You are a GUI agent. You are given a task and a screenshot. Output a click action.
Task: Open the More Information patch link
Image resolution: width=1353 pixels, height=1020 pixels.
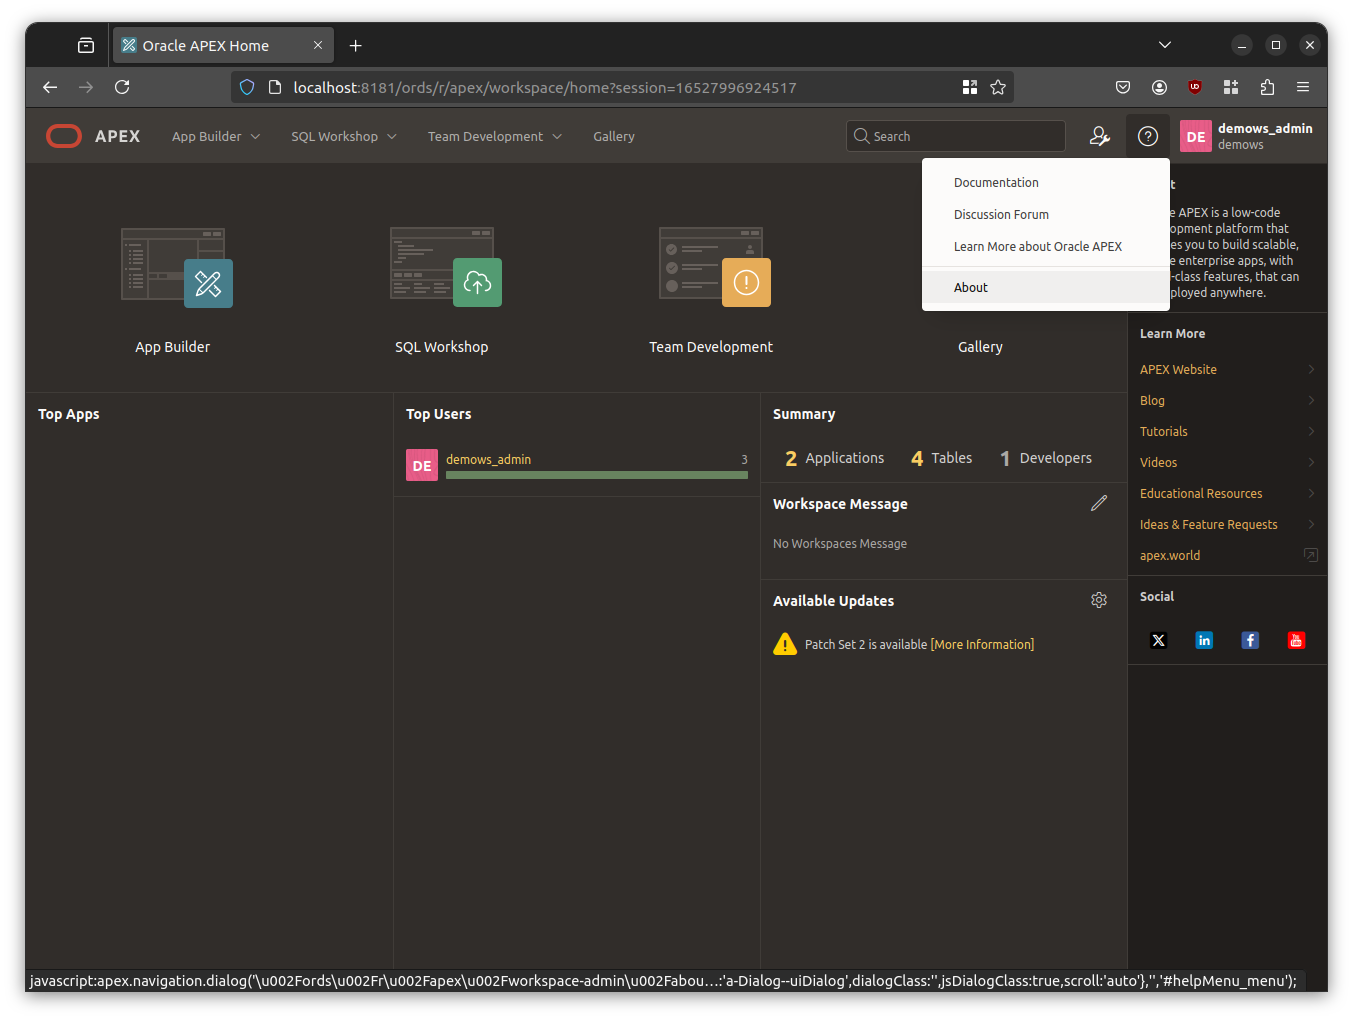point(982,644)
